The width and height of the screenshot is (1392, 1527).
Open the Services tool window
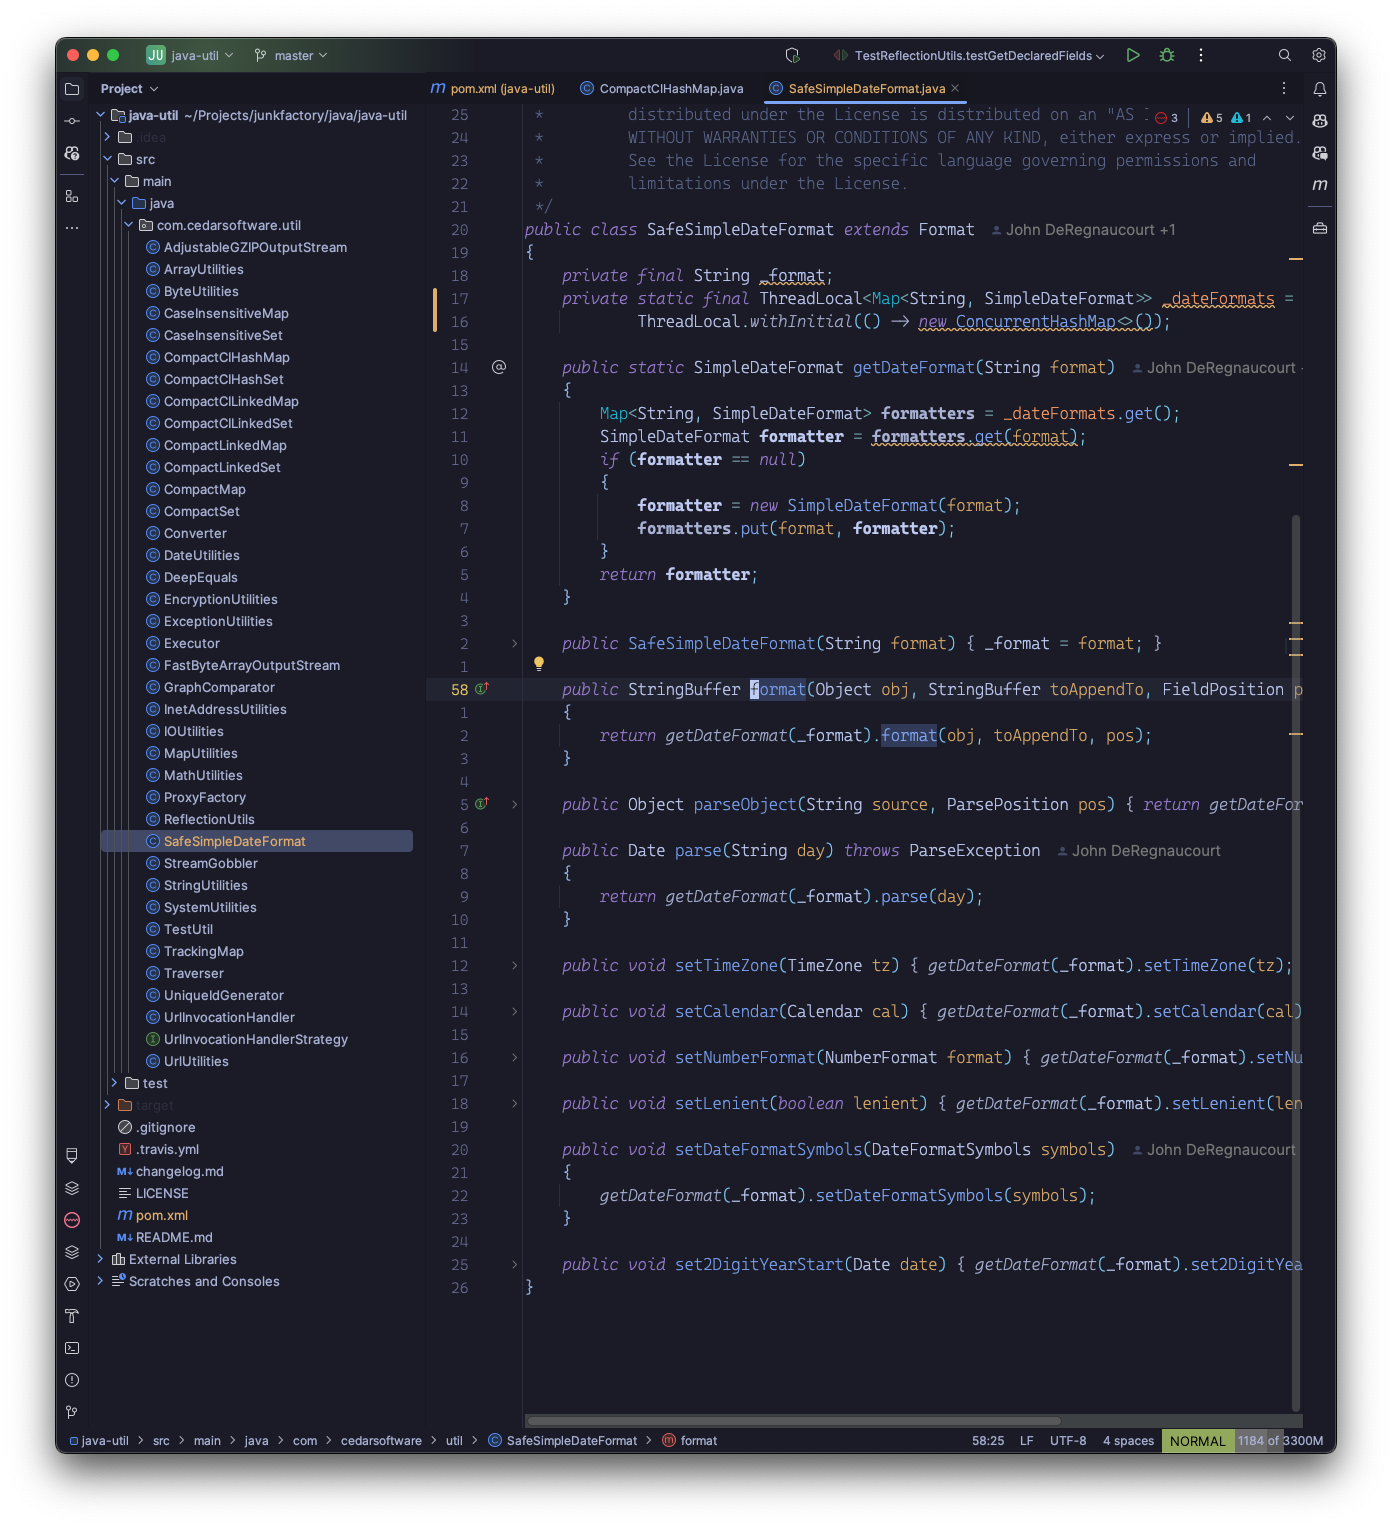[72, 1284]
